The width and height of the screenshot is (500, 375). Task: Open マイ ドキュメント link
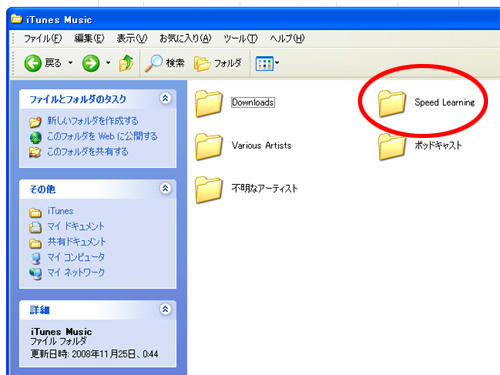pos(76,226)
